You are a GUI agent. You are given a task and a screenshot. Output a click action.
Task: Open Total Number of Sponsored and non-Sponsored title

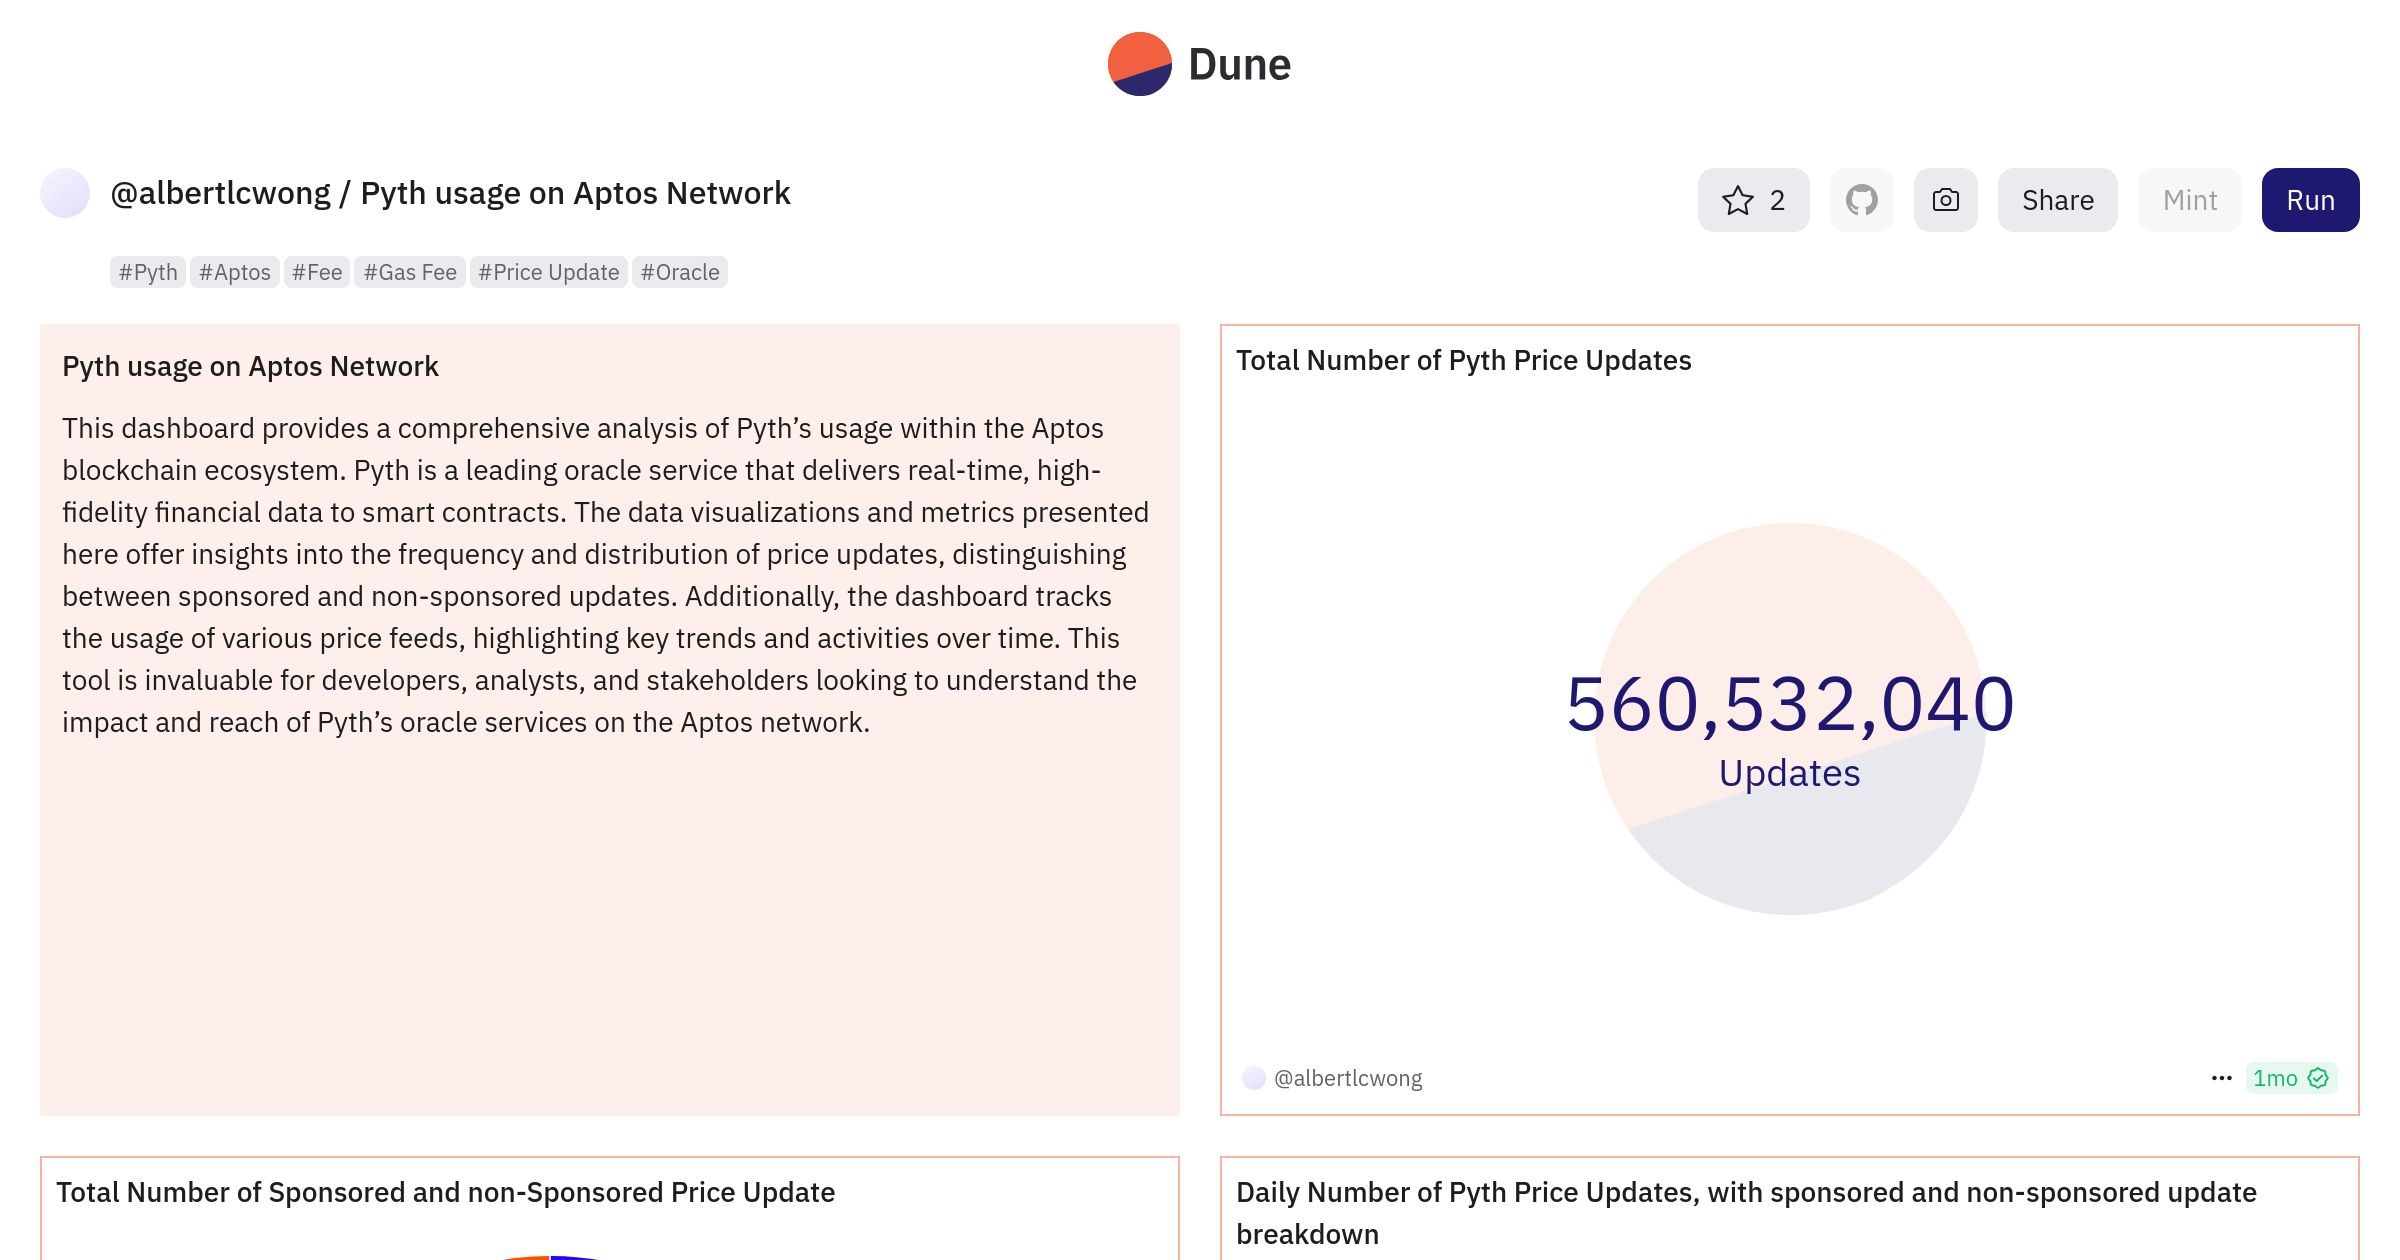point(445,1192)
